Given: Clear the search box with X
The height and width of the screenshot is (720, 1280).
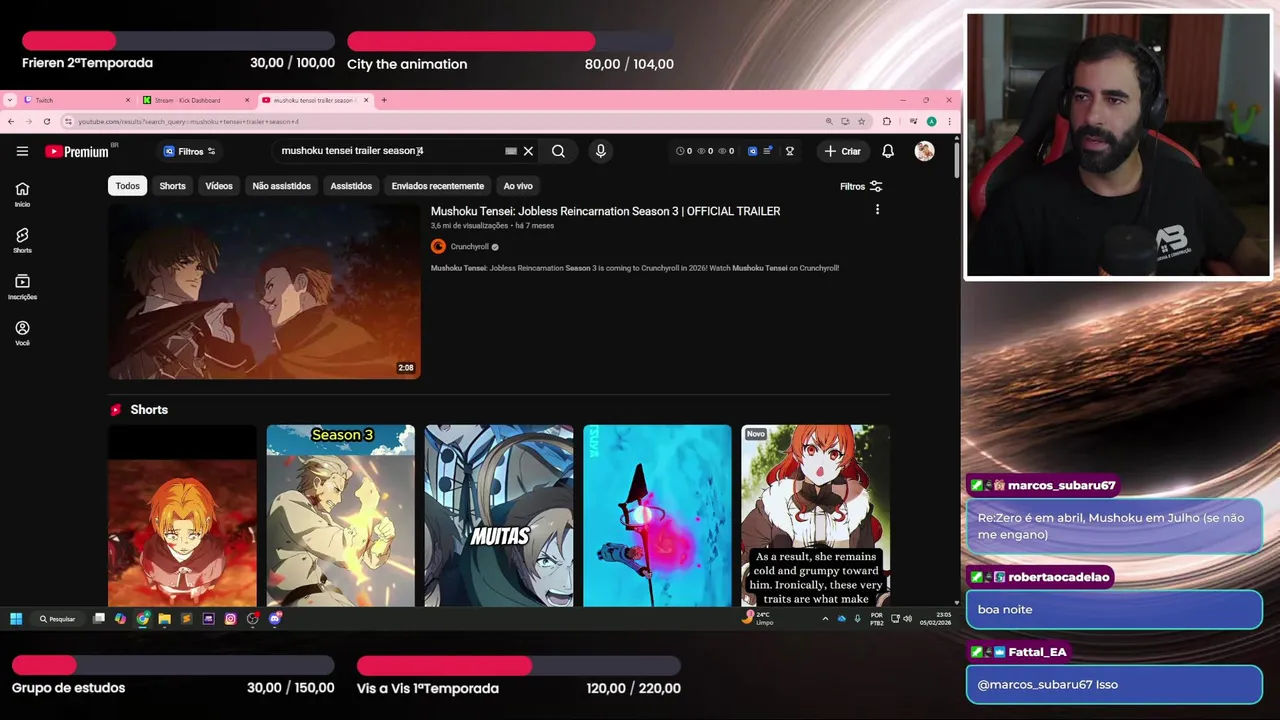Looking at the screenshot, I should click(528, 151).
